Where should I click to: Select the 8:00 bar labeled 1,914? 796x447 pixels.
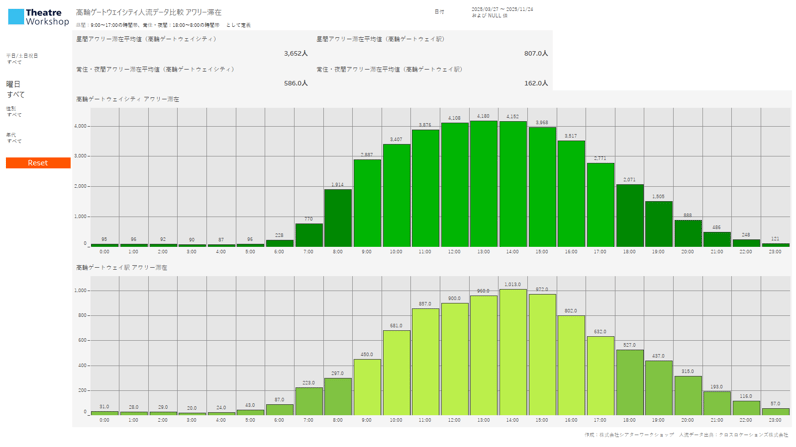(x=337, y=218)
